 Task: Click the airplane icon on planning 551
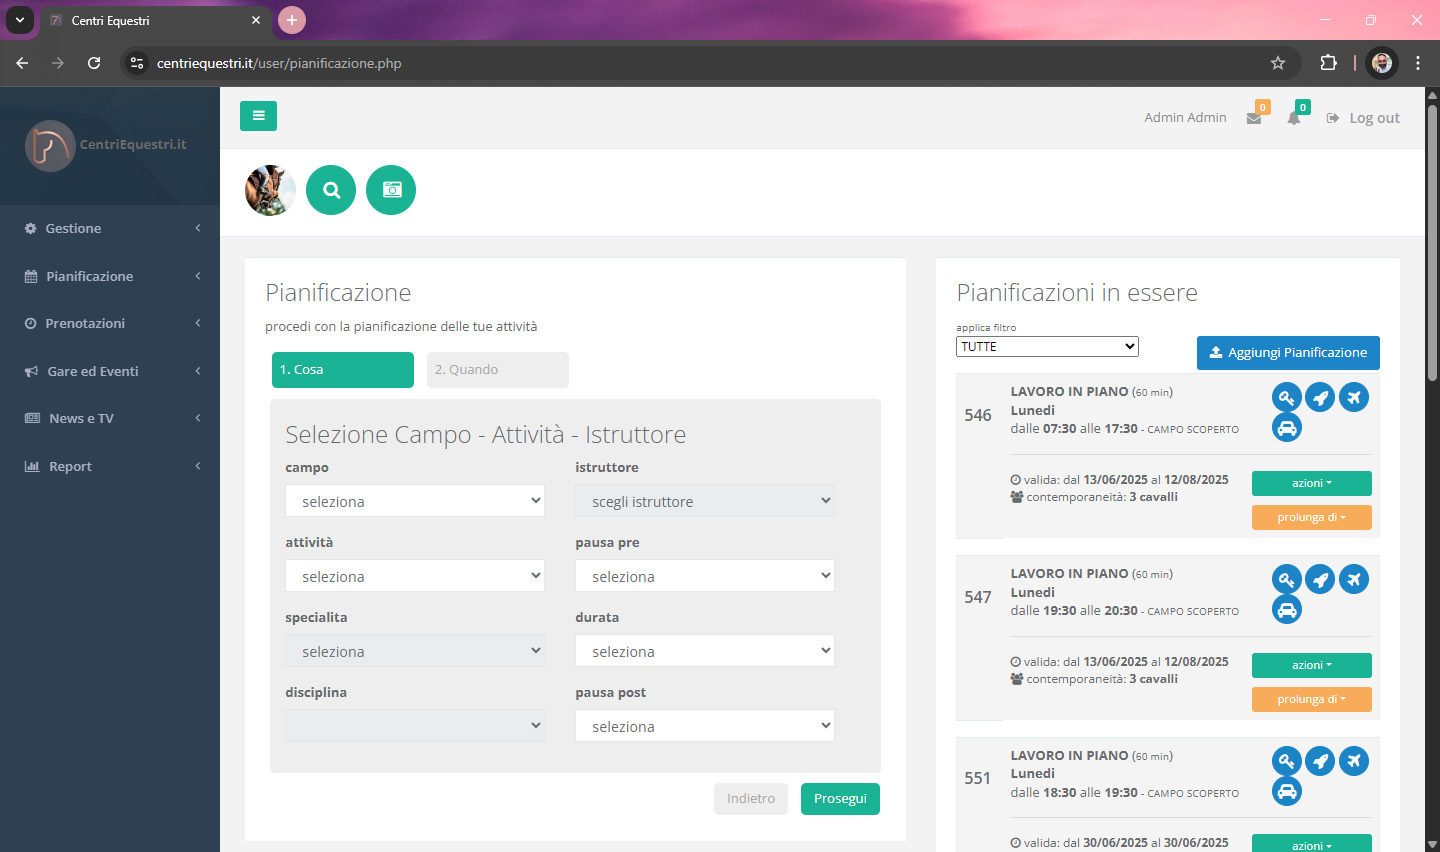tap(1354, 762)
